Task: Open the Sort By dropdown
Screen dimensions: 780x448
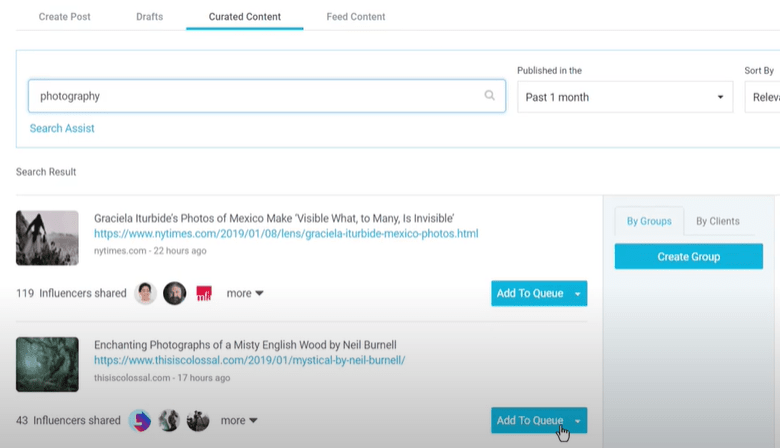Action: [x=763, y=97]
